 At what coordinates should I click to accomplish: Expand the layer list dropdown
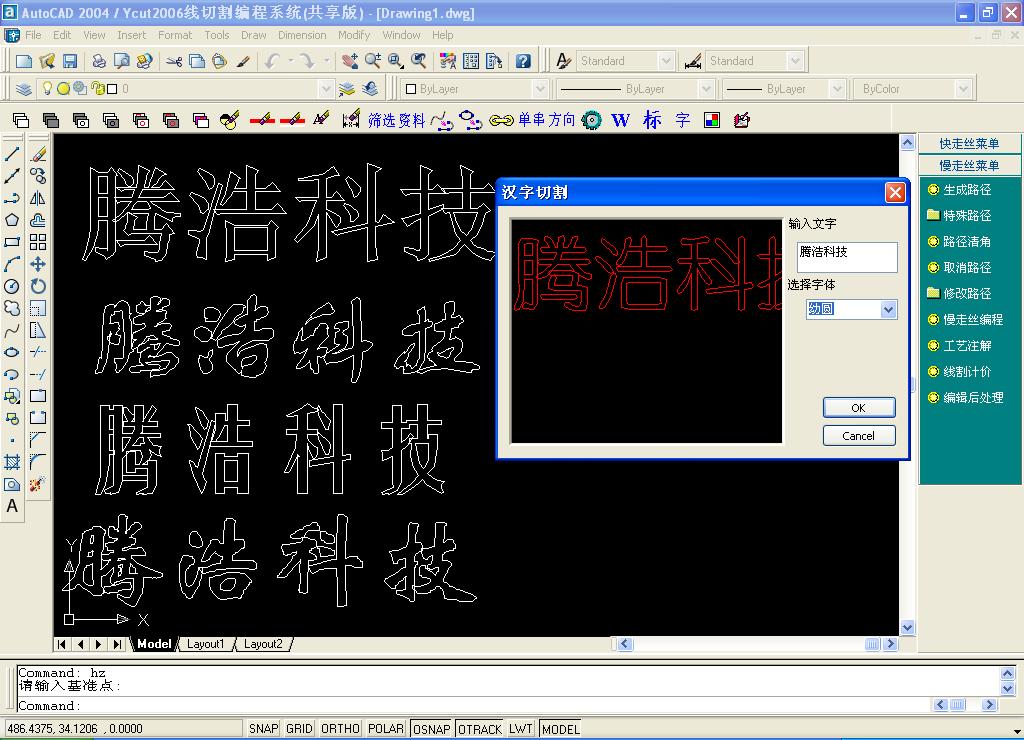click(326, 89)
